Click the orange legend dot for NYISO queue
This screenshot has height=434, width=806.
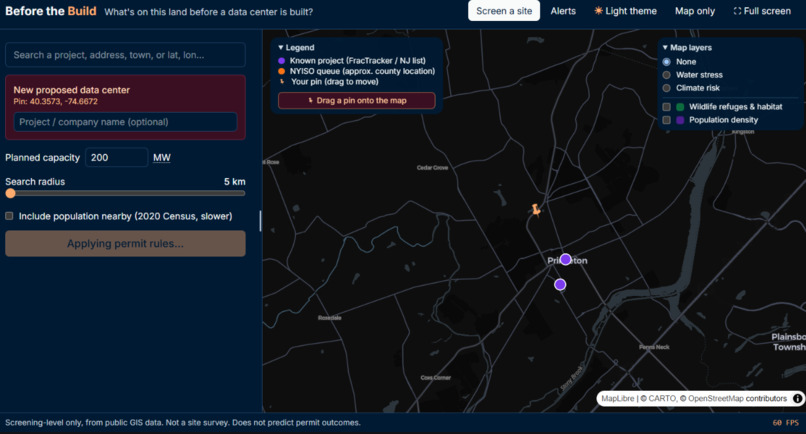(x=281, y=71)
